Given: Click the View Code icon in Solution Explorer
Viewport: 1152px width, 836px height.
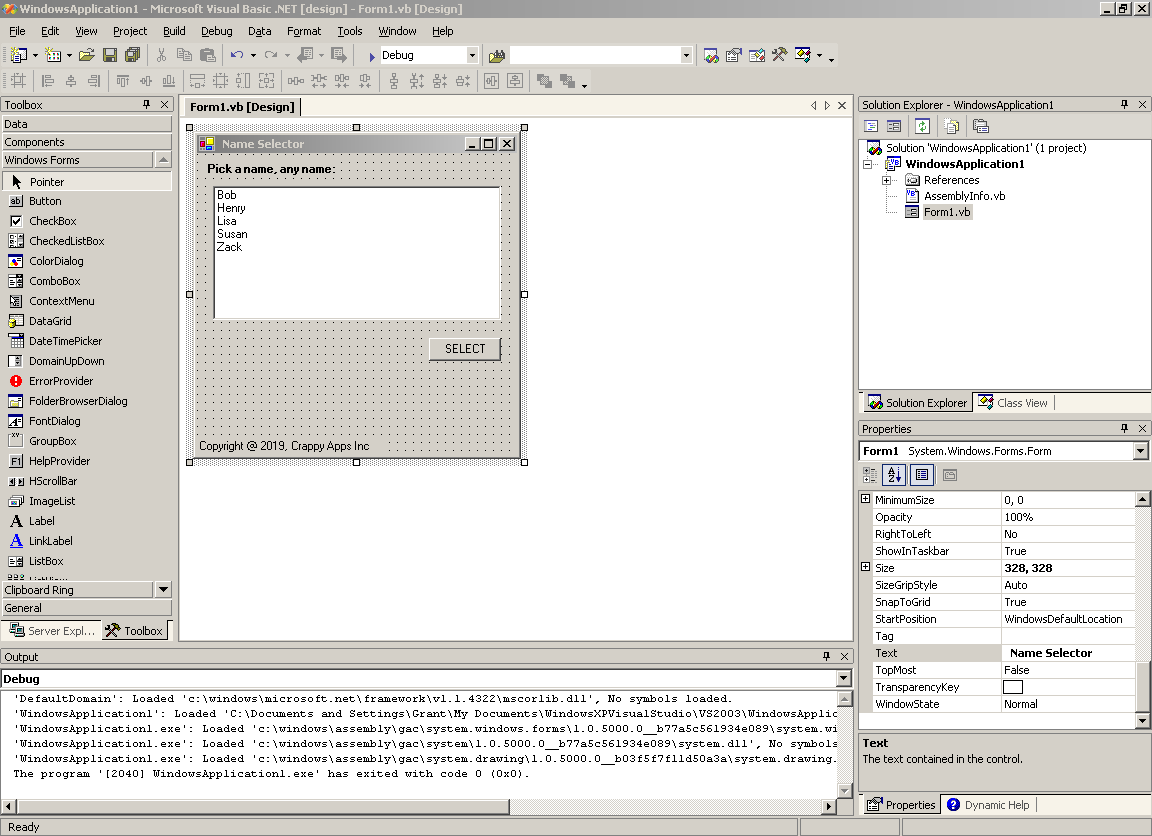Looking at the screenshot, I should 871,126.
